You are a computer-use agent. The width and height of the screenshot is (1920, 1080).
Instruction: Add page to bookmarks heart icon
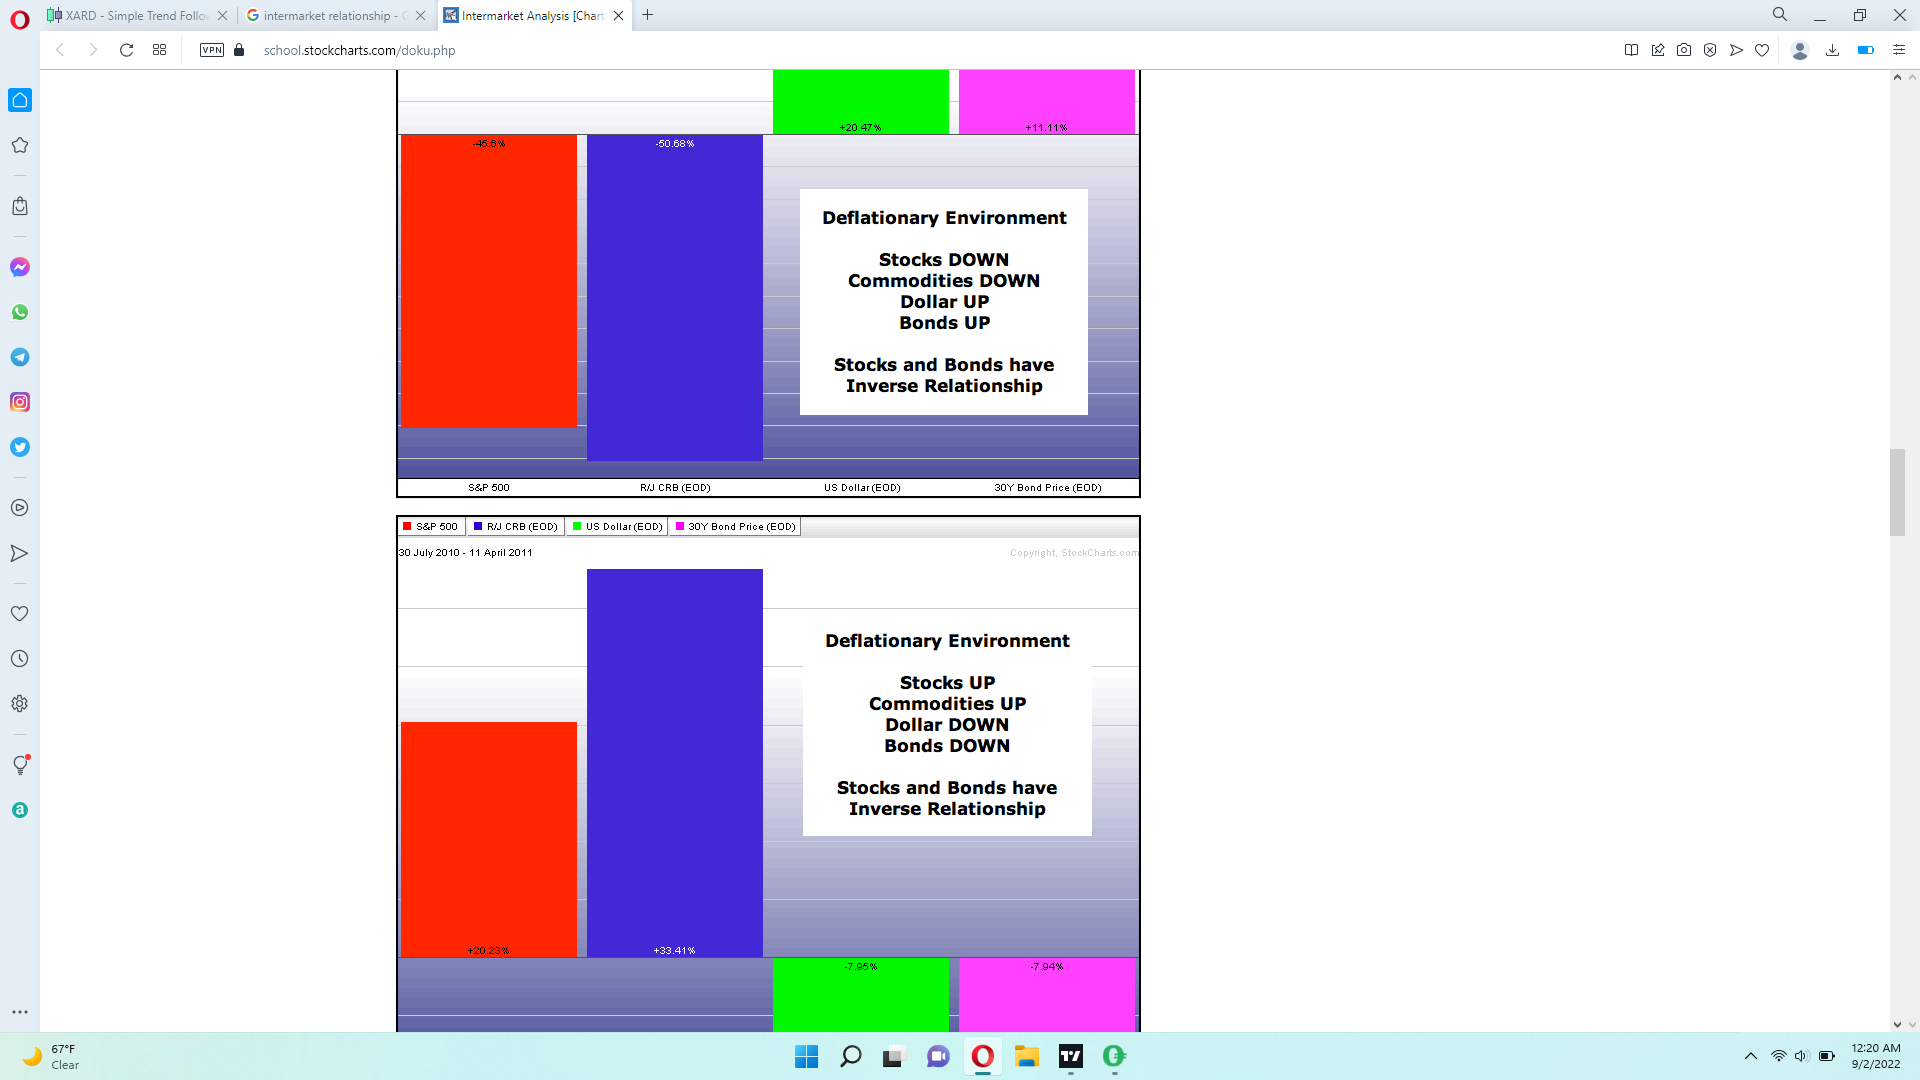1762,50
